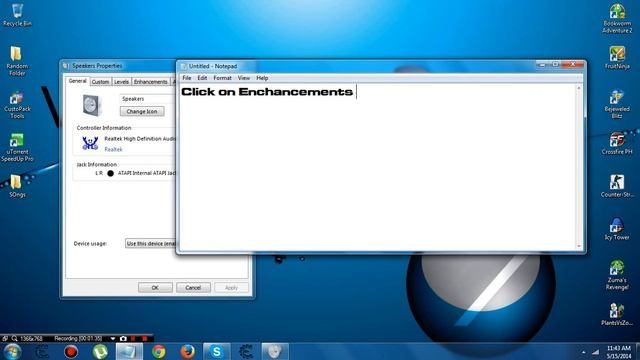The image size is (640, 360).
Task: Click the network signal tray icon
Action: coord(596,352)
